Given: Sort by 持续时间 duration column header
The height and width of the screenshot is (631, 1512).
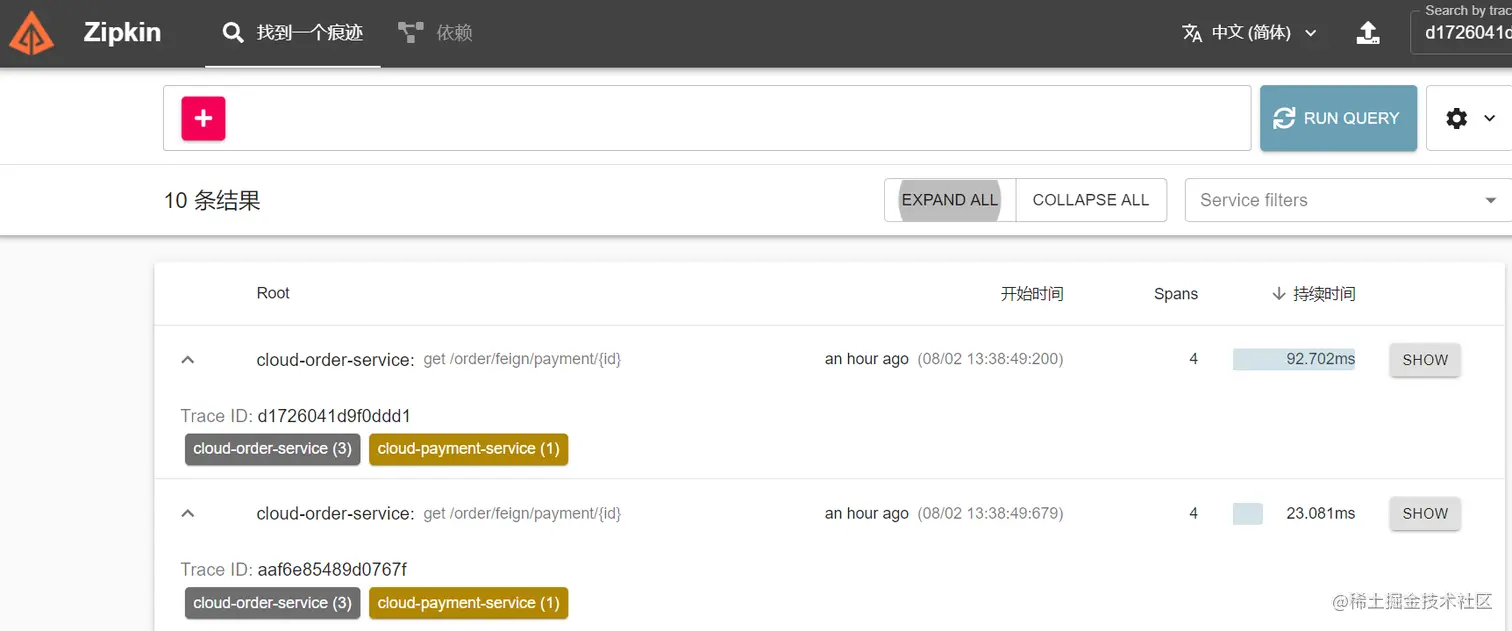Looking at the screenshot, I should 1314,294.
